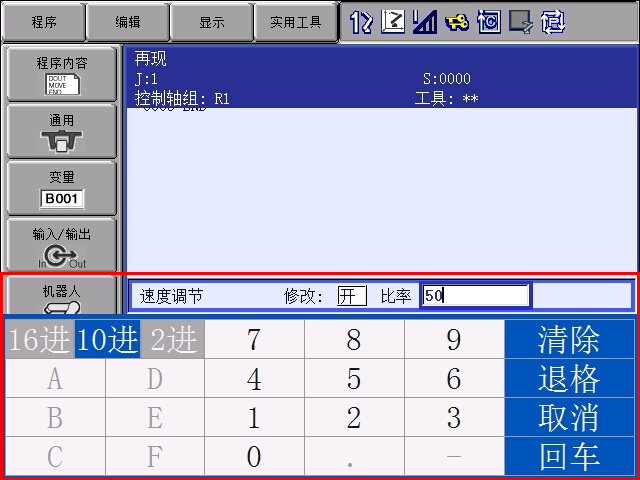Click the 清除 clear key
The image size is (640, 480).
point(569,339)
